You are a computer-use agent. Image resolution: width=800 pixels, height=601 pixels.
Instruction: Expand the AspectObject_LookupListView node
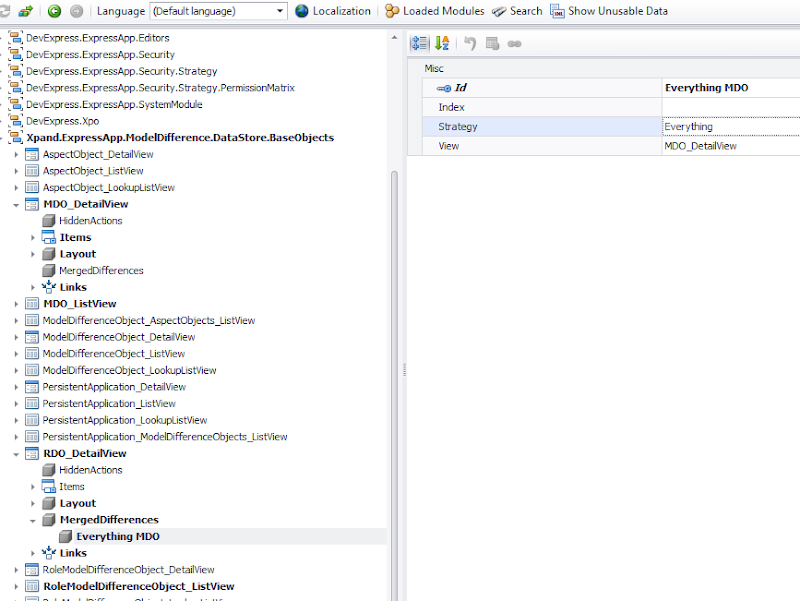(16, 188)
